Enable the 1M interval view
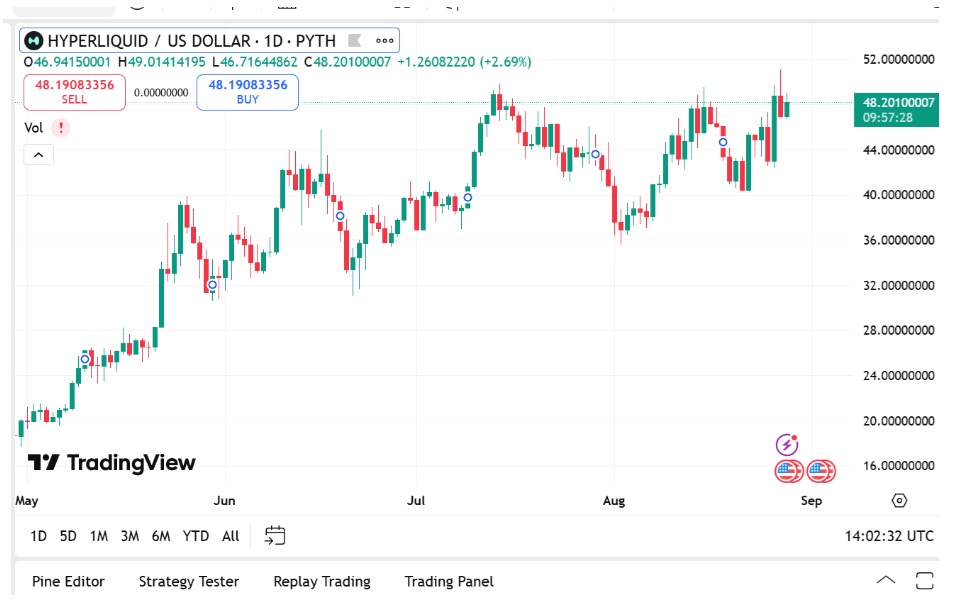This screenshot has width=957, height=608. pyautogui.click(x=97, y=536)
